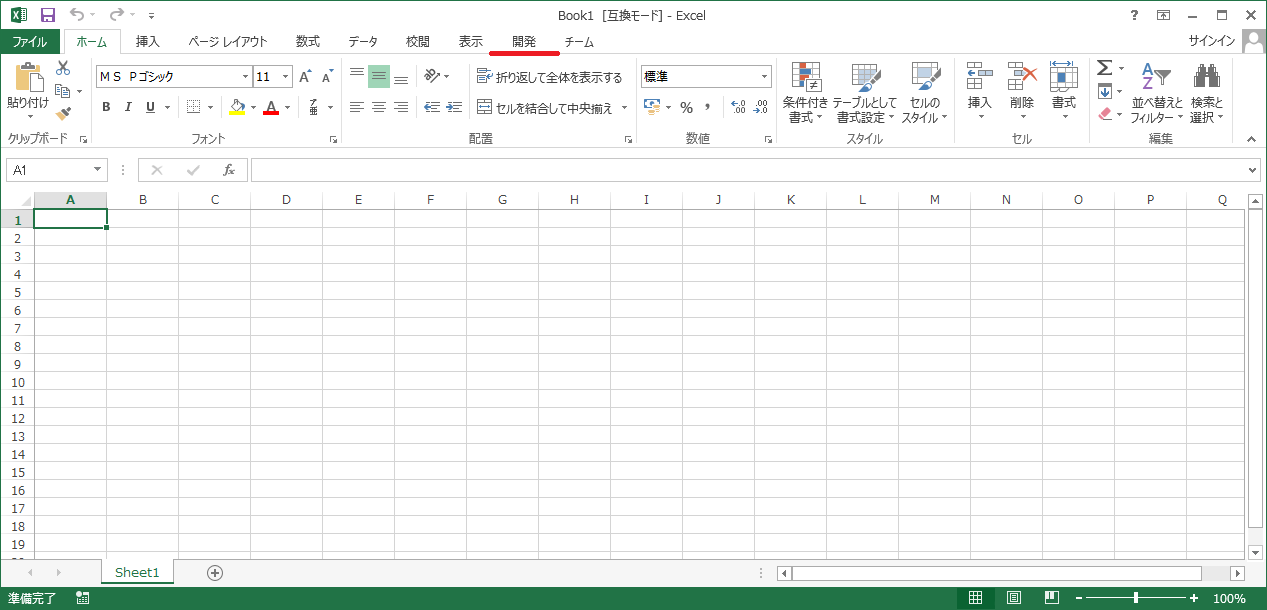Click the Insert Function fx icon
Image resolution: width=1267 pixels, height=610 pixels.
point(228,170)
